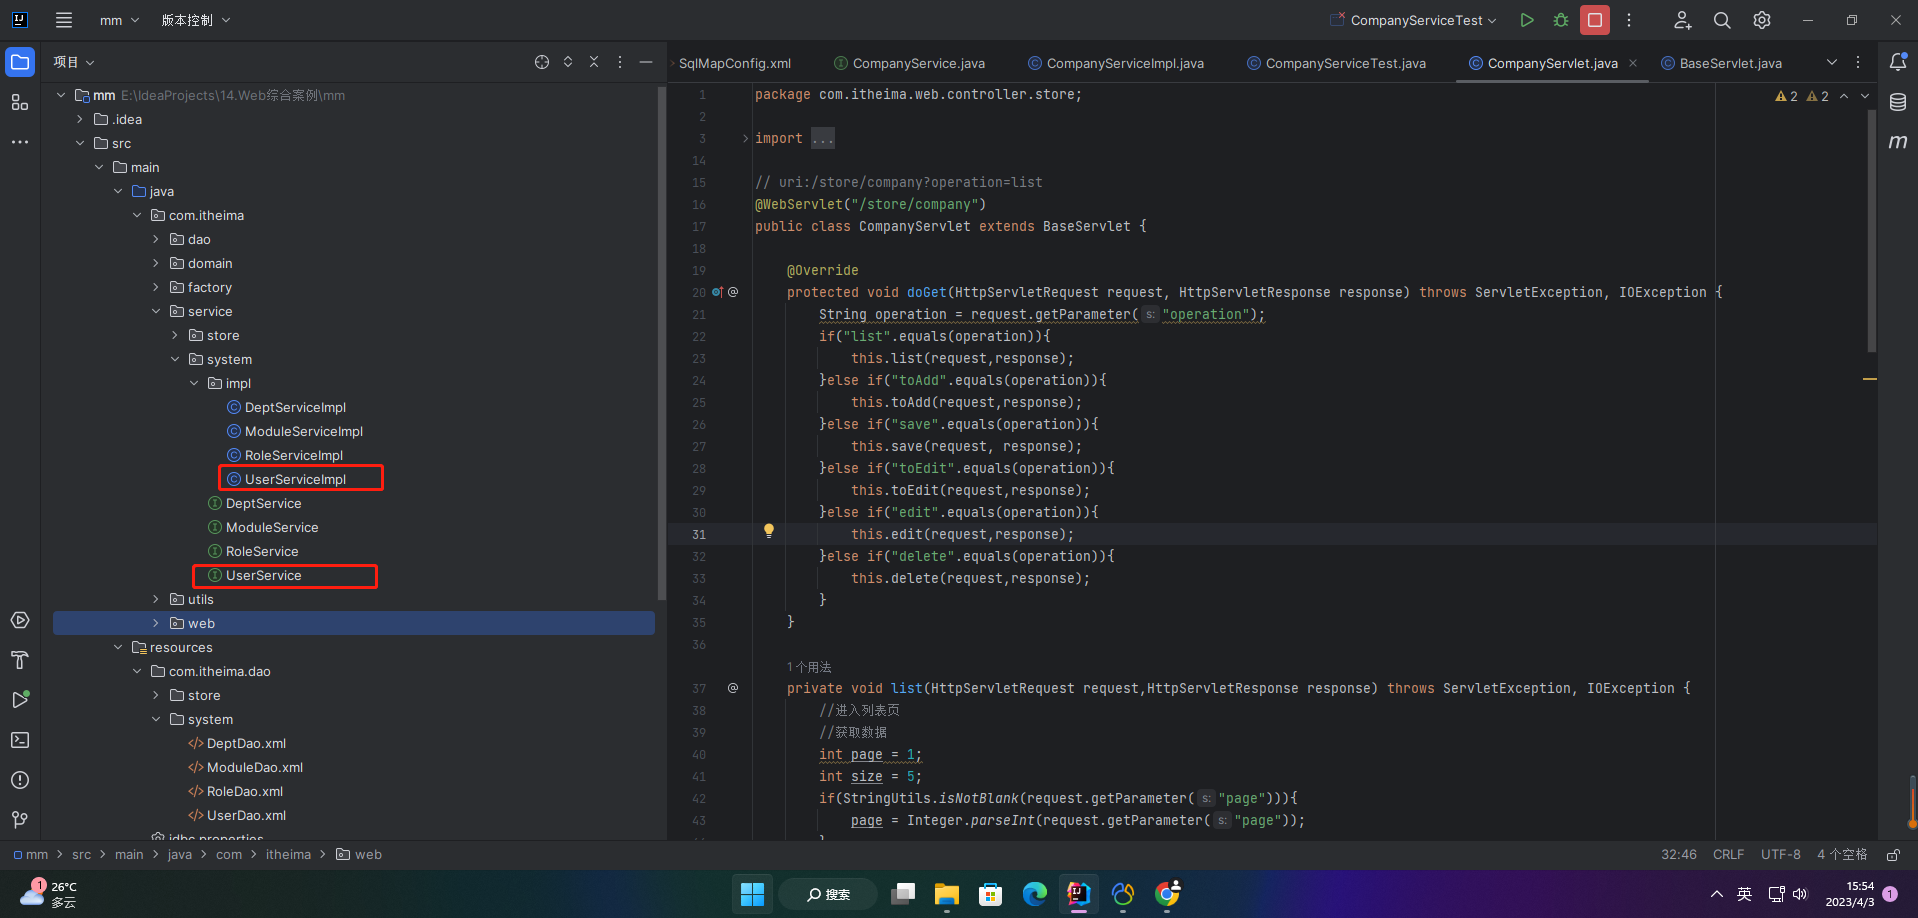Open the mm project dropdown
Screen dimensions: 1918x918
click(119, 20)
